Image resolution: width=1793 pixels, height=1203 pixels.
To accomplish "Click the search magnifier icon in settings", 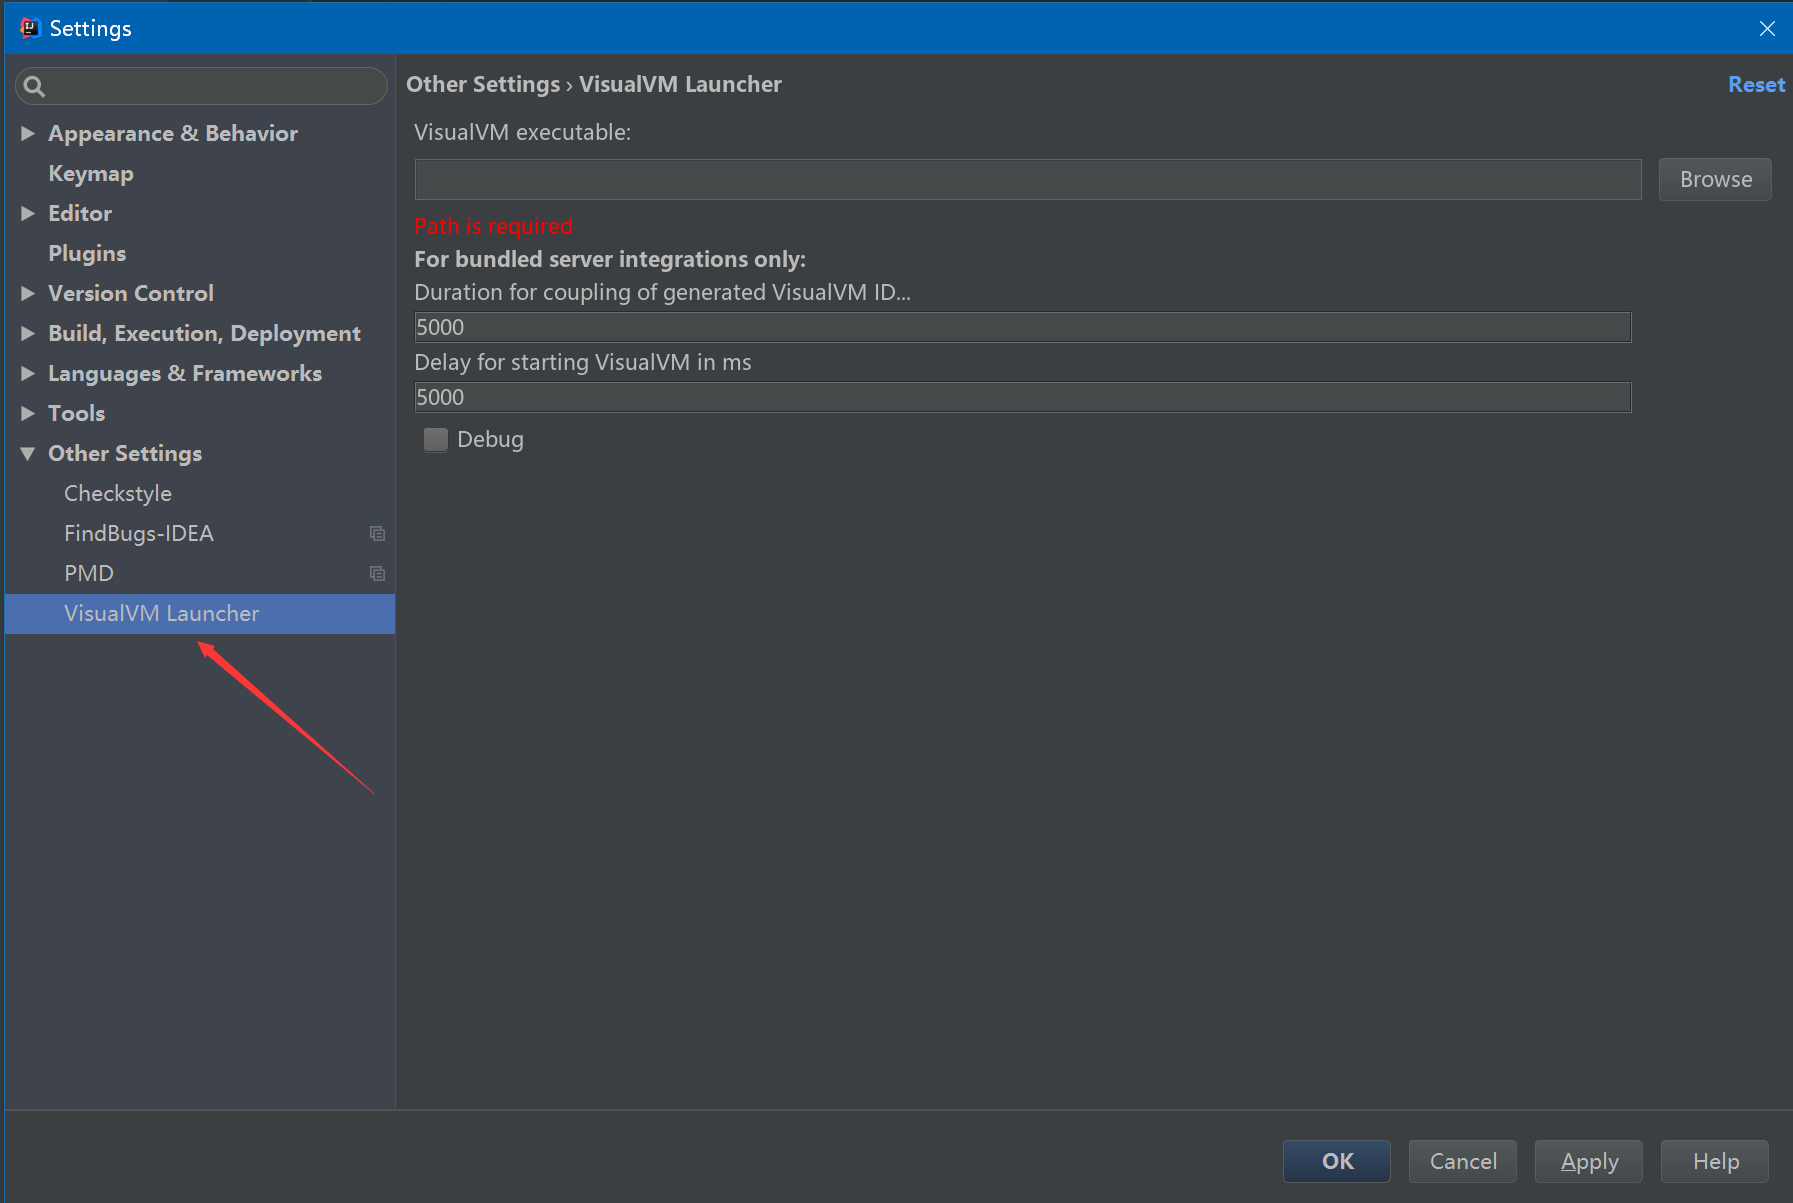I will (x=34, y=86).
